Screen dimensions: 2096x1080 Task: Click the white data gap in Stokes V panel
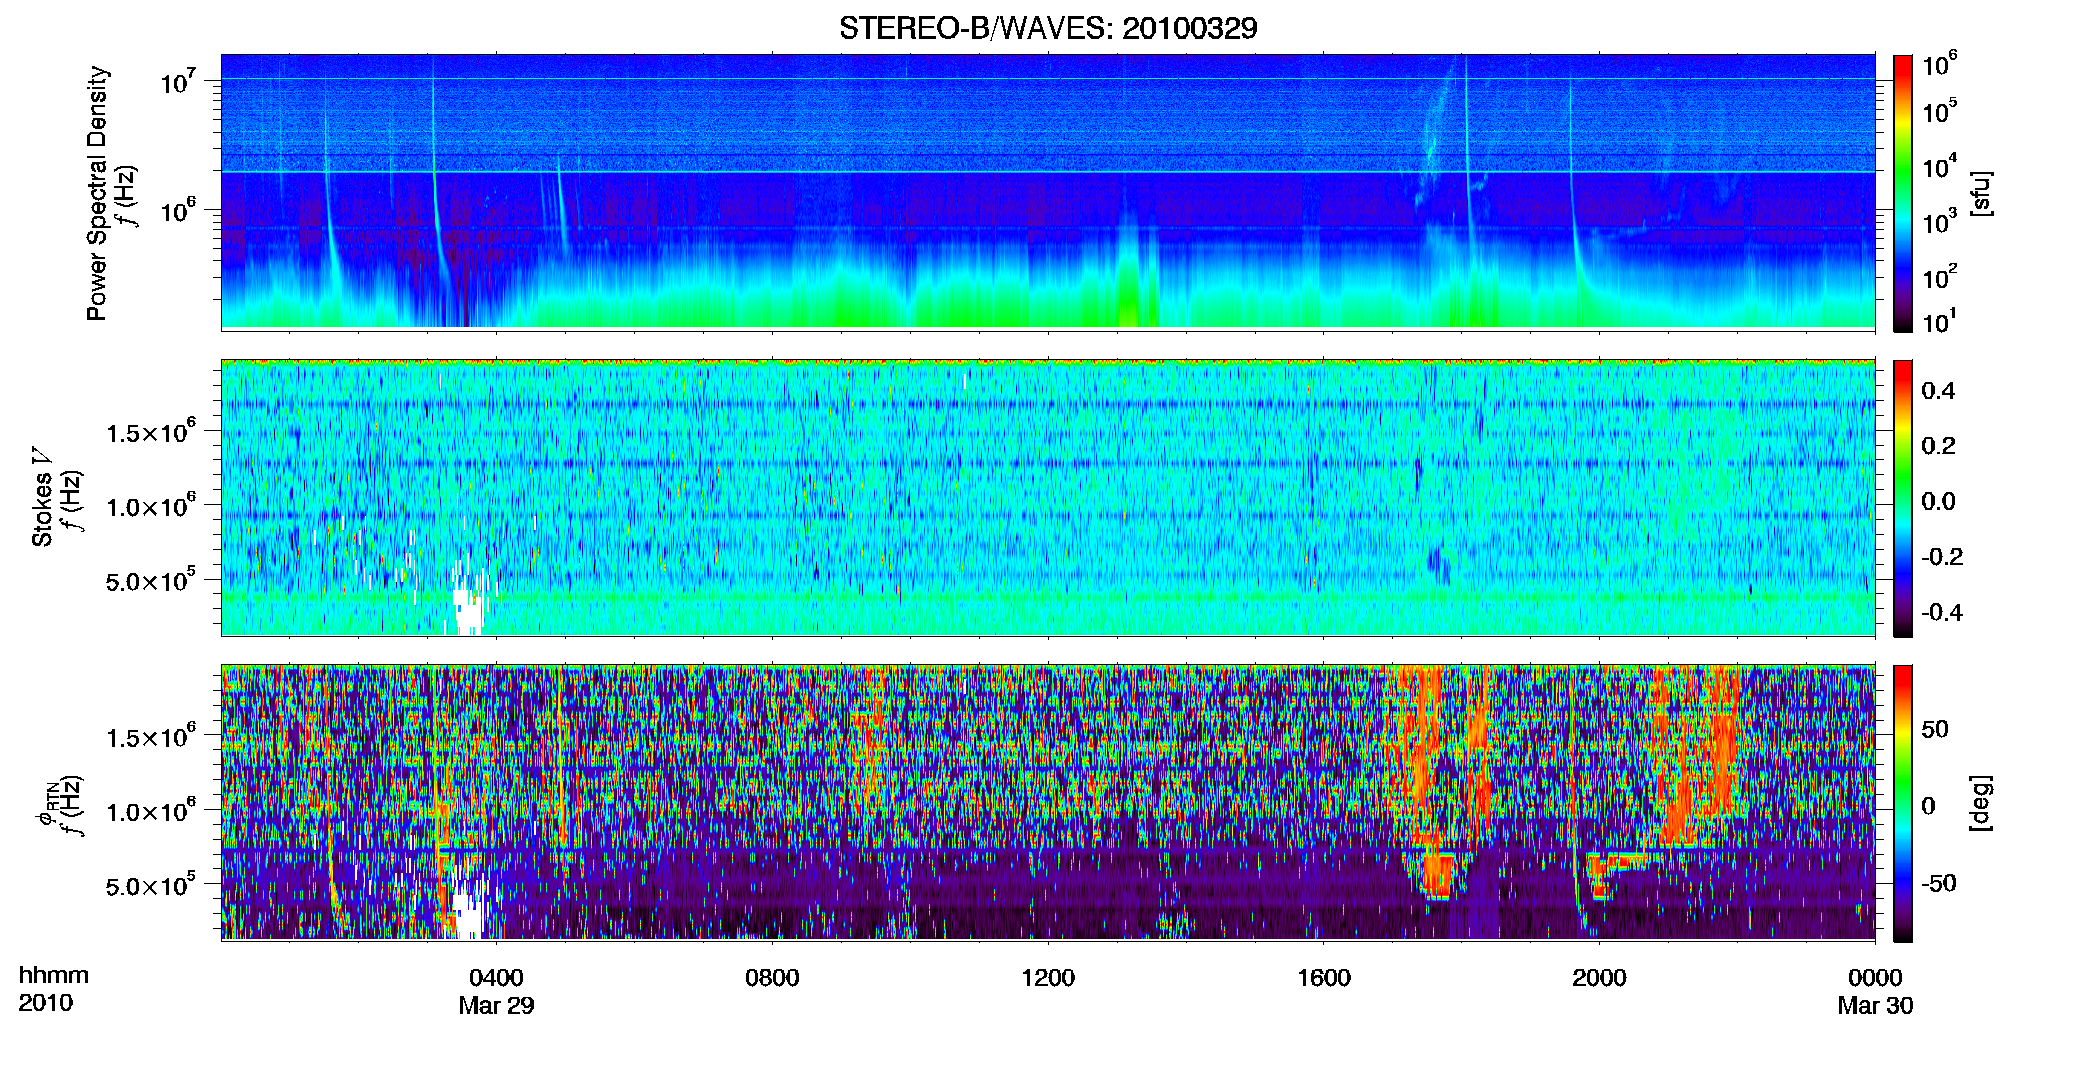(467, 606)
